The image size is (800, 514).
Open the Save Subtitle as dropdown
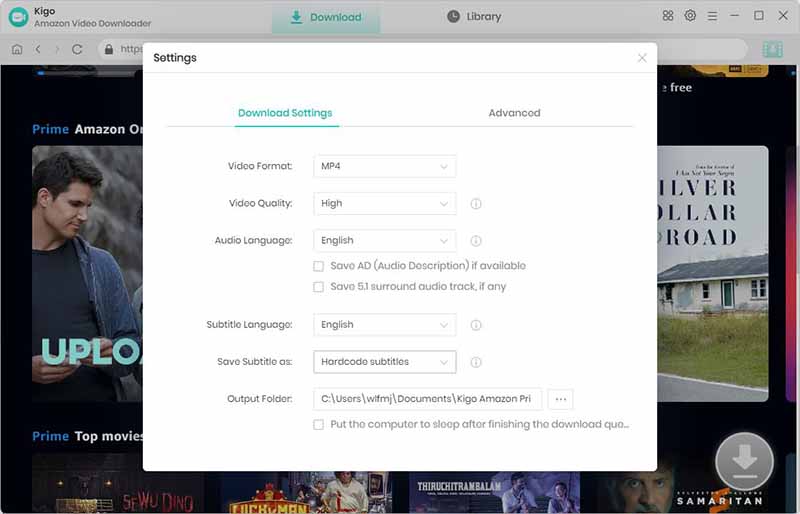pyautogui.click(x=385, y=362)
